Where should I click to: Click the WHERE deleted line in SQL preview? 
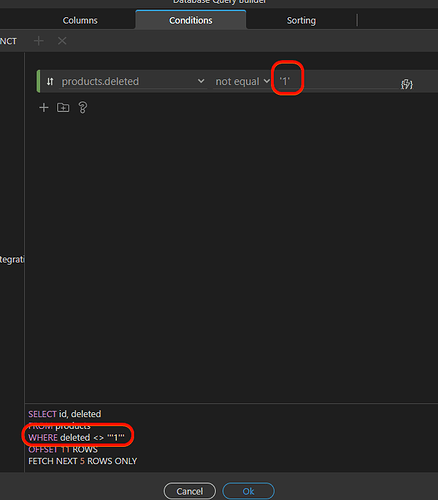point(76,437)
